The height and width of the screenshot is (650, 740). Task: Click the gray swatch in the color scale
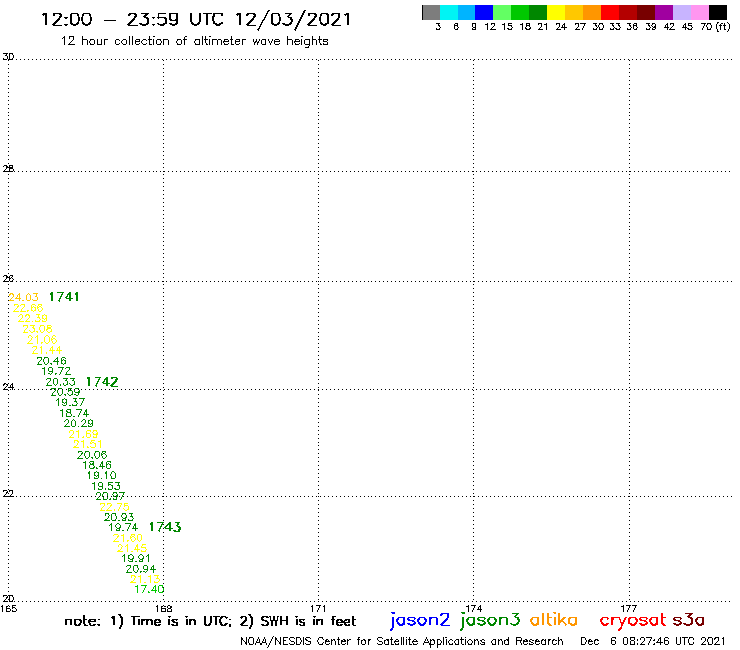tap(431, 12)
